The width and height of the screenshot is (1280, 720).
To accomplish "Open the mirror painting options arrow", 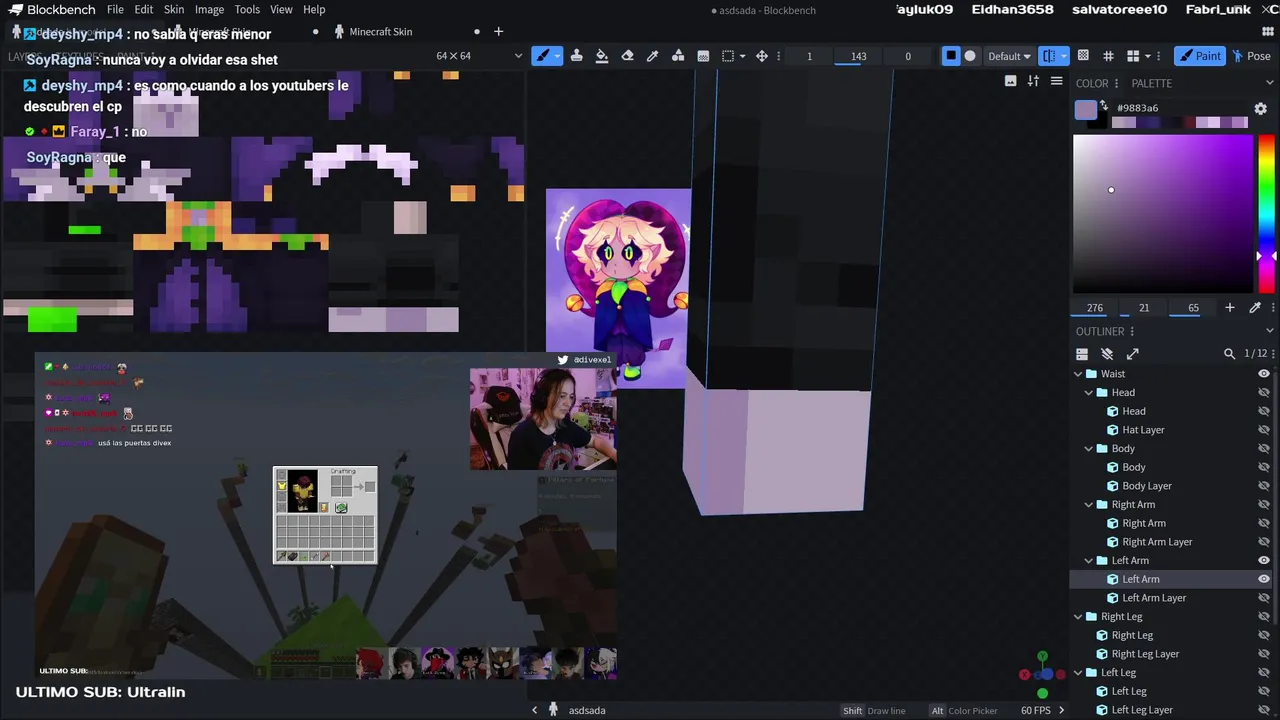I will click(x=1063, y=56).
